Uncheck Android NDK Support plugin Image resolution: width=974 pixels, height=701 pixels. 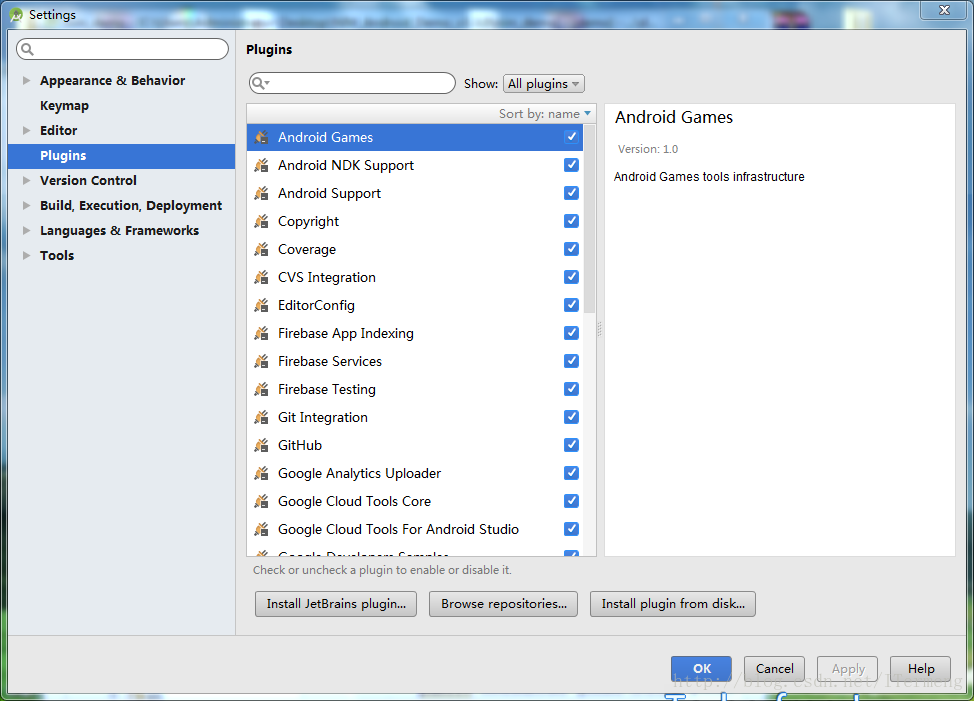pyautogui.click(x=571, y=165)
